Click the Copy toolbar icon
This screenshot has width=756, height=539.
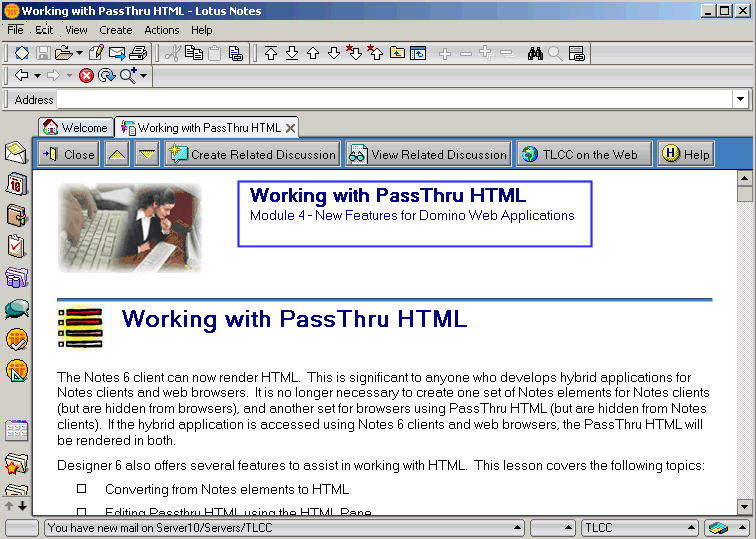(194, 53)
